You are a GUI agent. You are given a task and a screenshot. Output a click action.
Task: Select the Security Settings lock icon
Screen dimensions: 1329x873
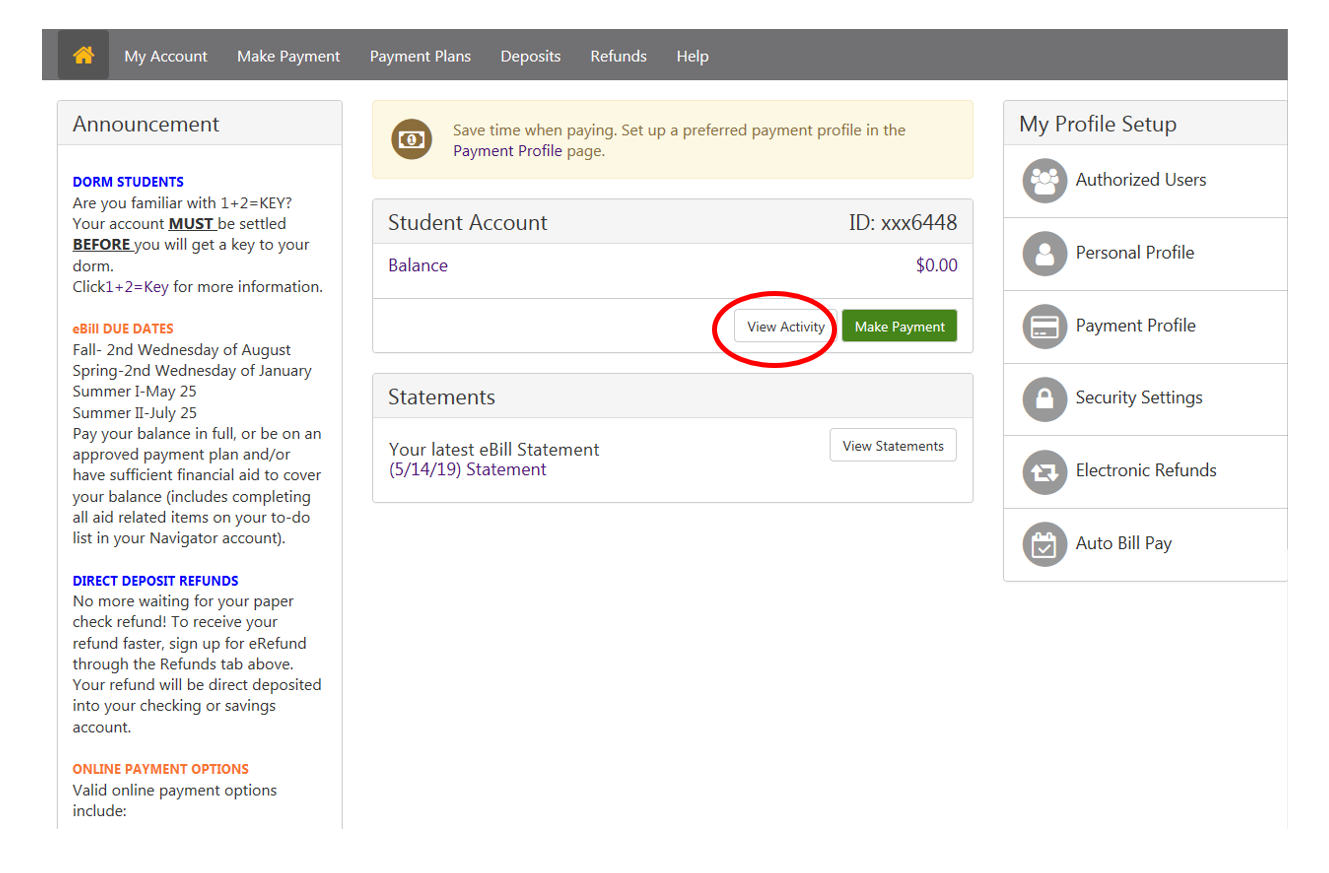(1045, 399)
